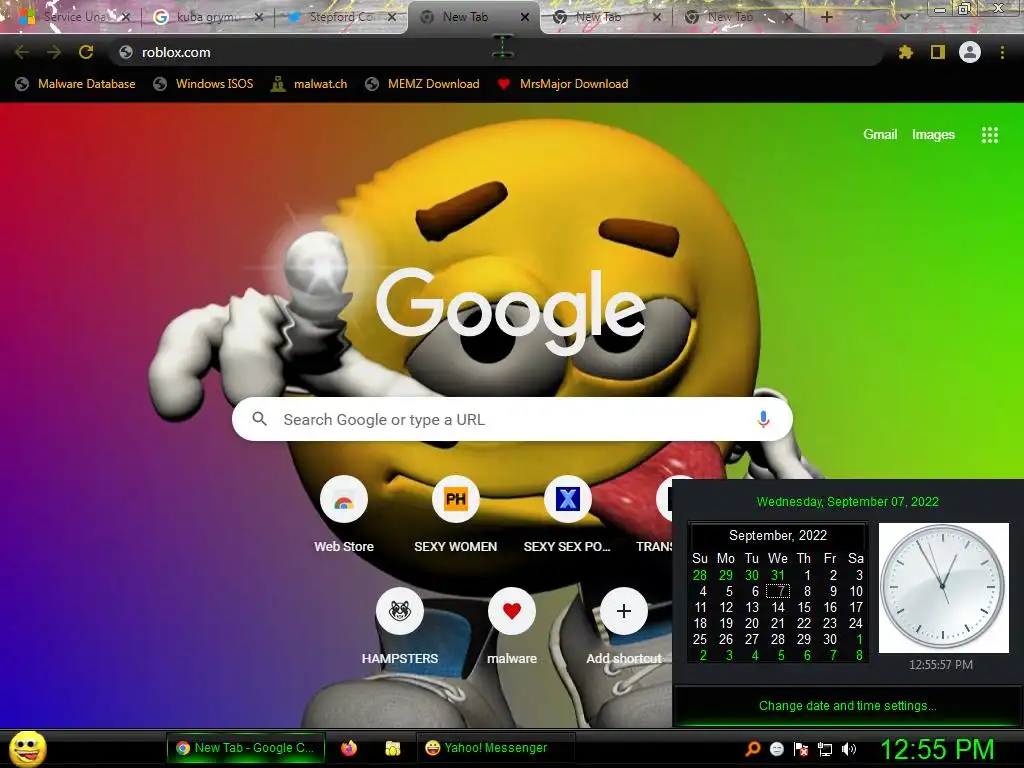Click the Wednesday, September 07, 2022 date text

click(848, 502)
